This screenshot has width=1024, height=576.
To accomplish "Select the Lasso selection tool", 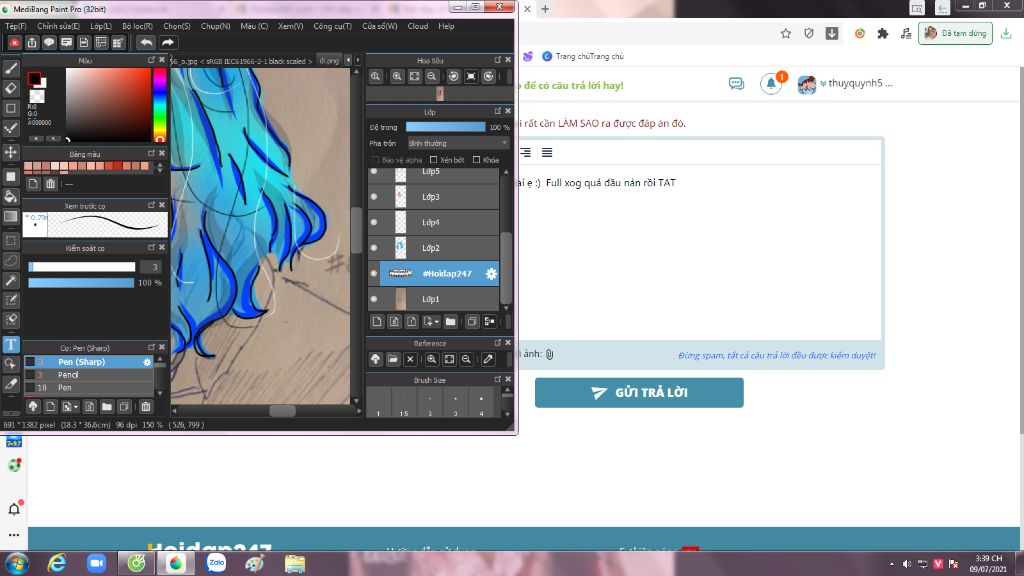I will [x=10, y=261].
